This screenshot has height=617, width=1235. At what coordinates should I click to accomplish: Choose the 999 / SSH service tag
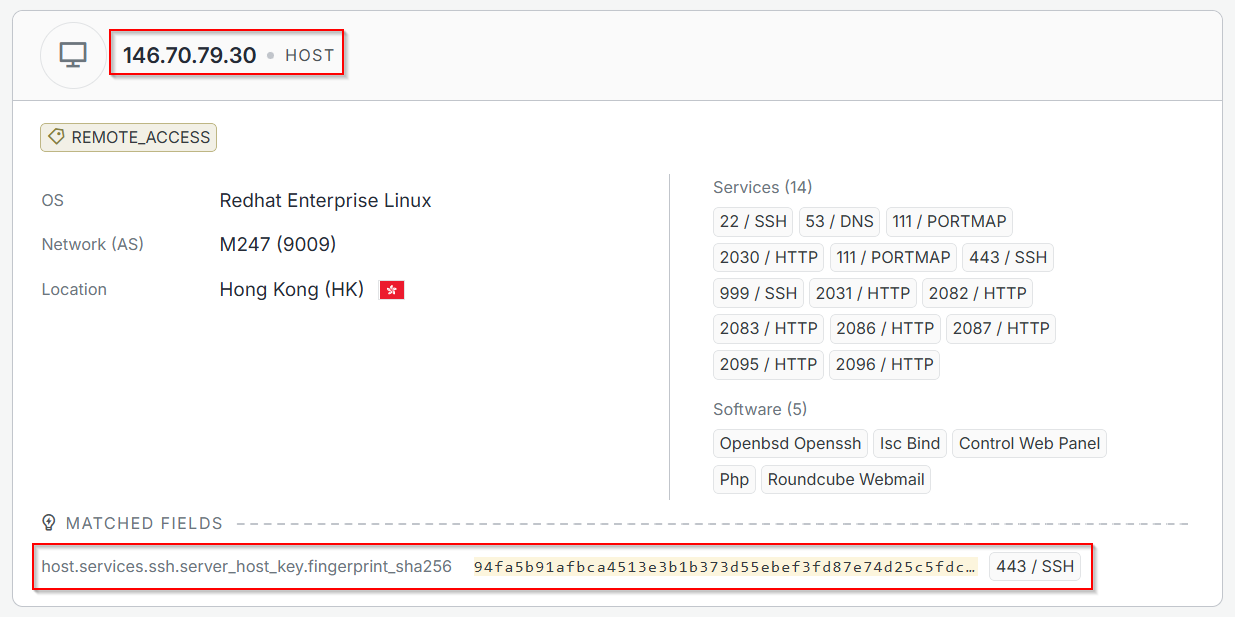click(758, 293)
